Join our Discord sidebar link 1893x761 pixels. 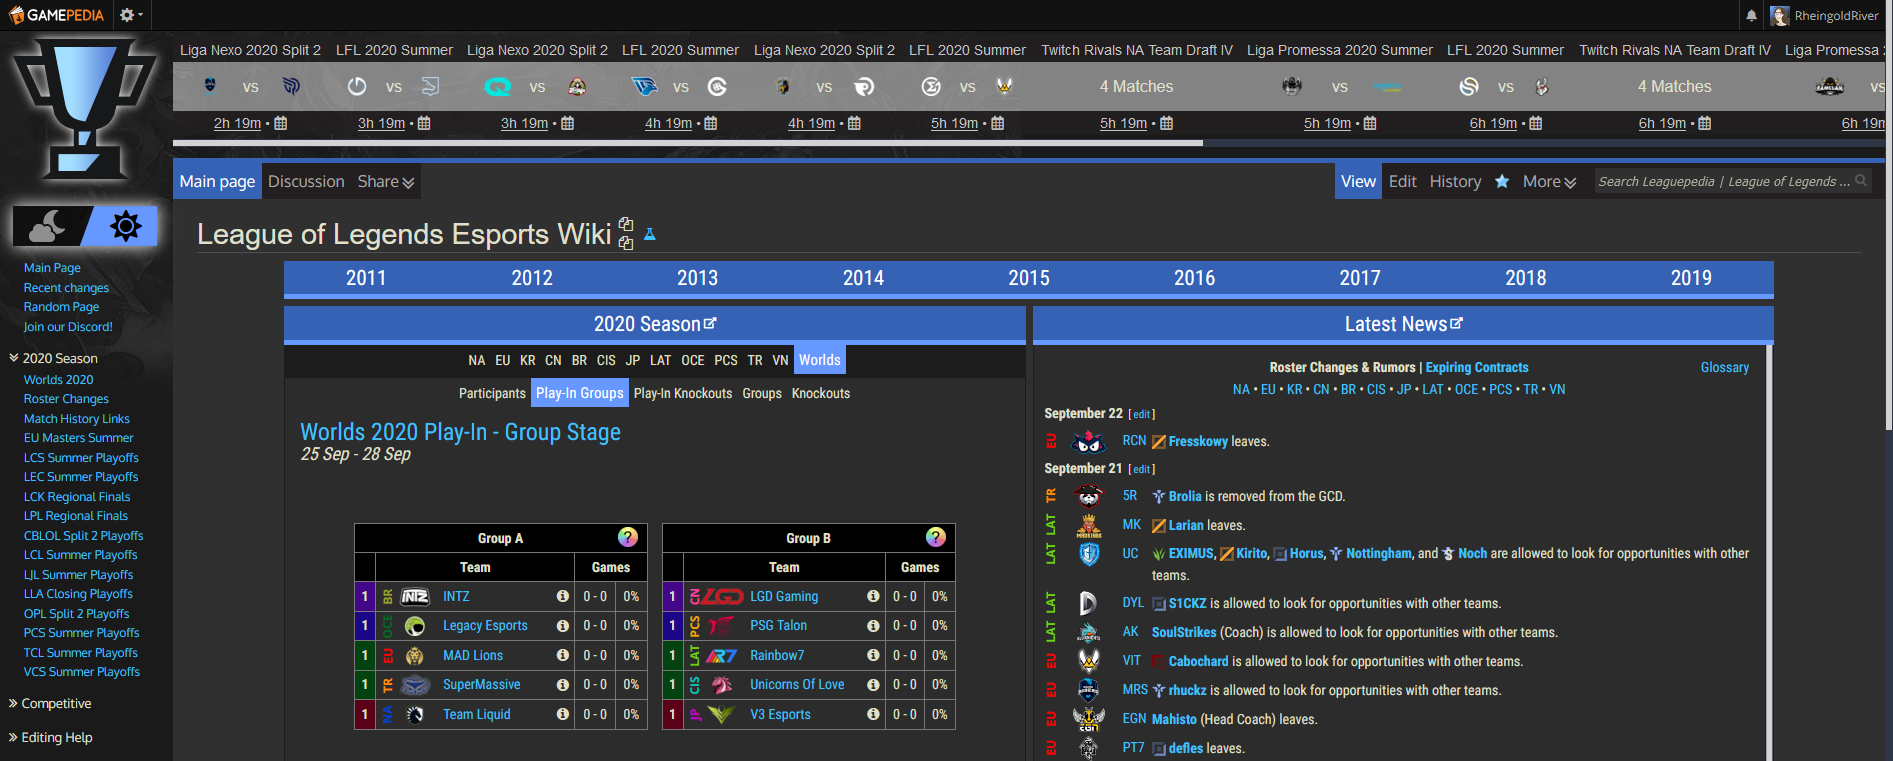68,326
